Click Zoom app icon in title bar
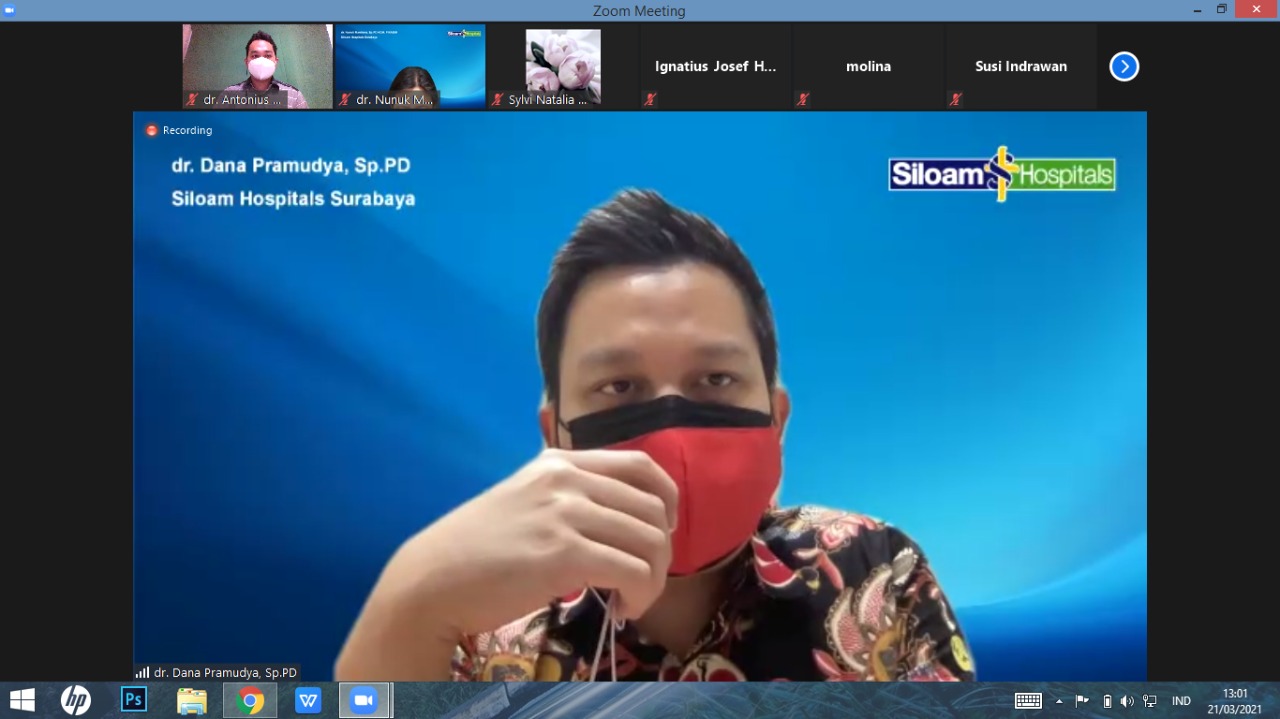This screenshot has width=1280, height=719. [x=9, y=10]
